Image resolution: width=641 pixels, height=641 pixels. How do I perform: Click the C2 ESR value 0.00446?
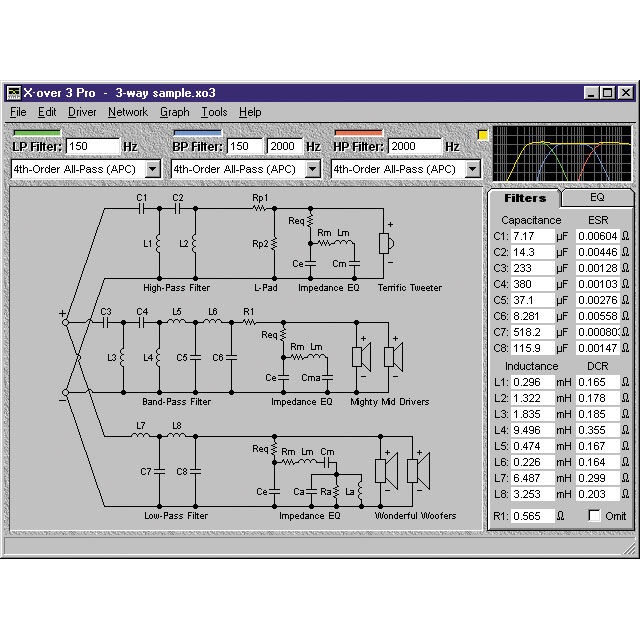click(598, 252)
